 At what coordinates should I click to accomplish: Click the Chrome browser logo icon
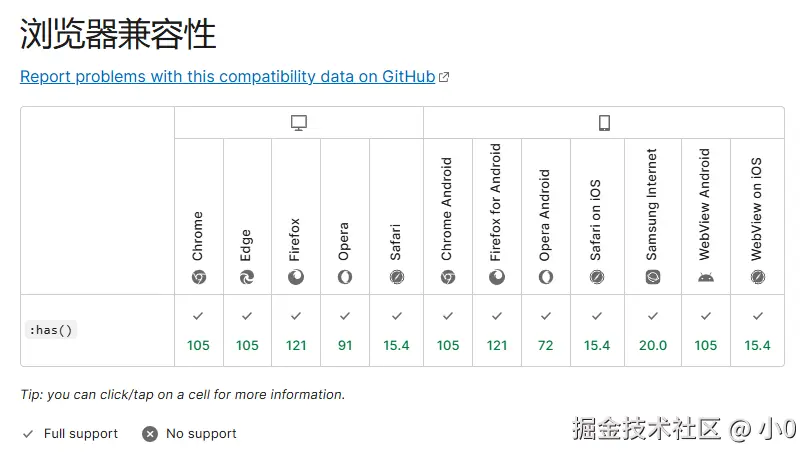click(x=199, y=277)
